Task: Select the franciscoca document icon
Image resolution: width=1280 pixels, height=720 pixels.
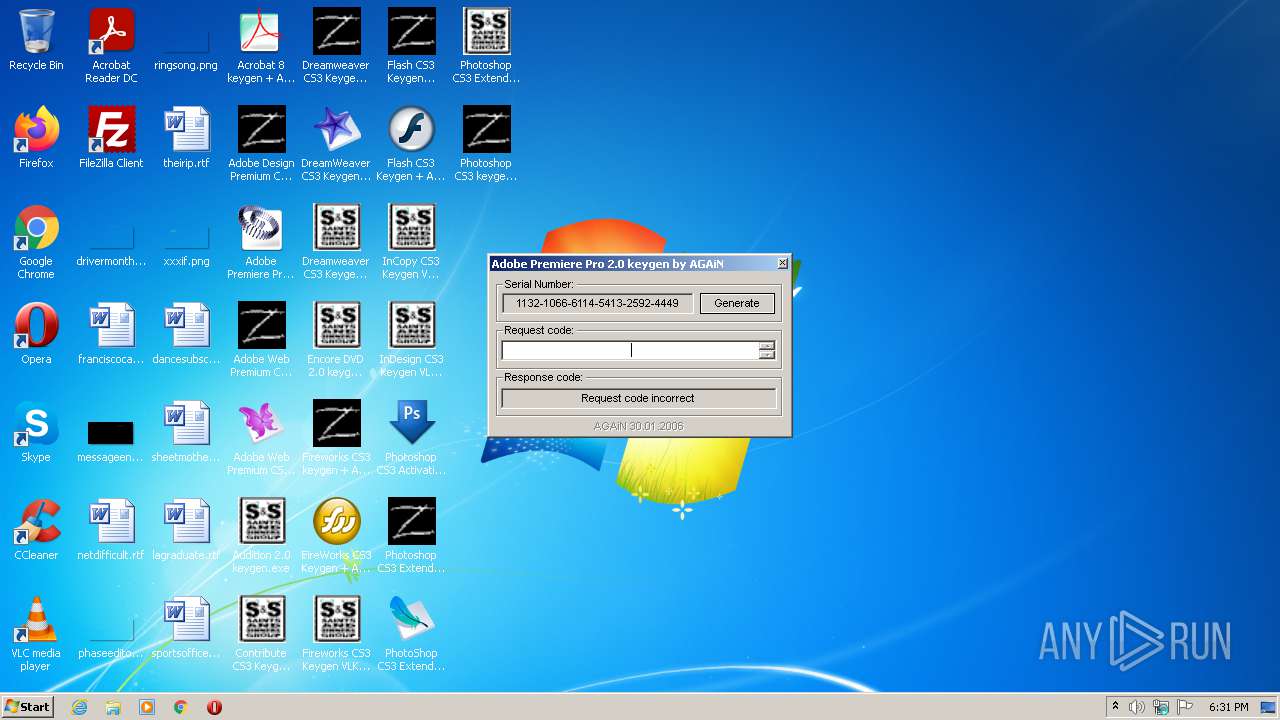Action: [111, 333]
